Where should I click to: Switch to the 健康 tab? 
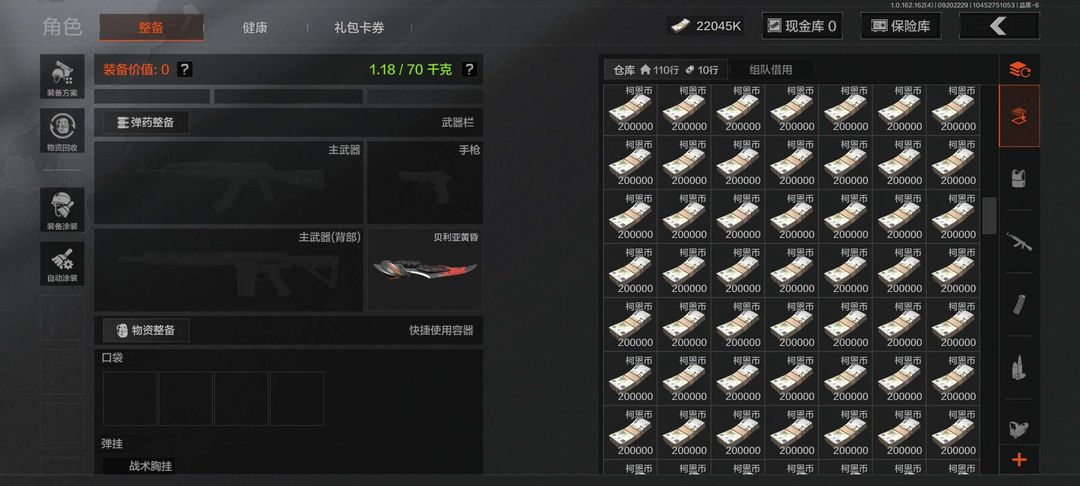[255, 28]
